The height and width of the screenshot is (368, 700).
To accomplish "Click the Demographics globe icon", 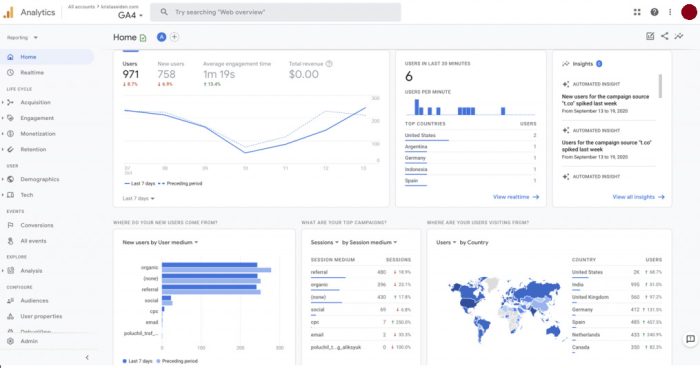I will pyautogui.click(x=11, y=179).
